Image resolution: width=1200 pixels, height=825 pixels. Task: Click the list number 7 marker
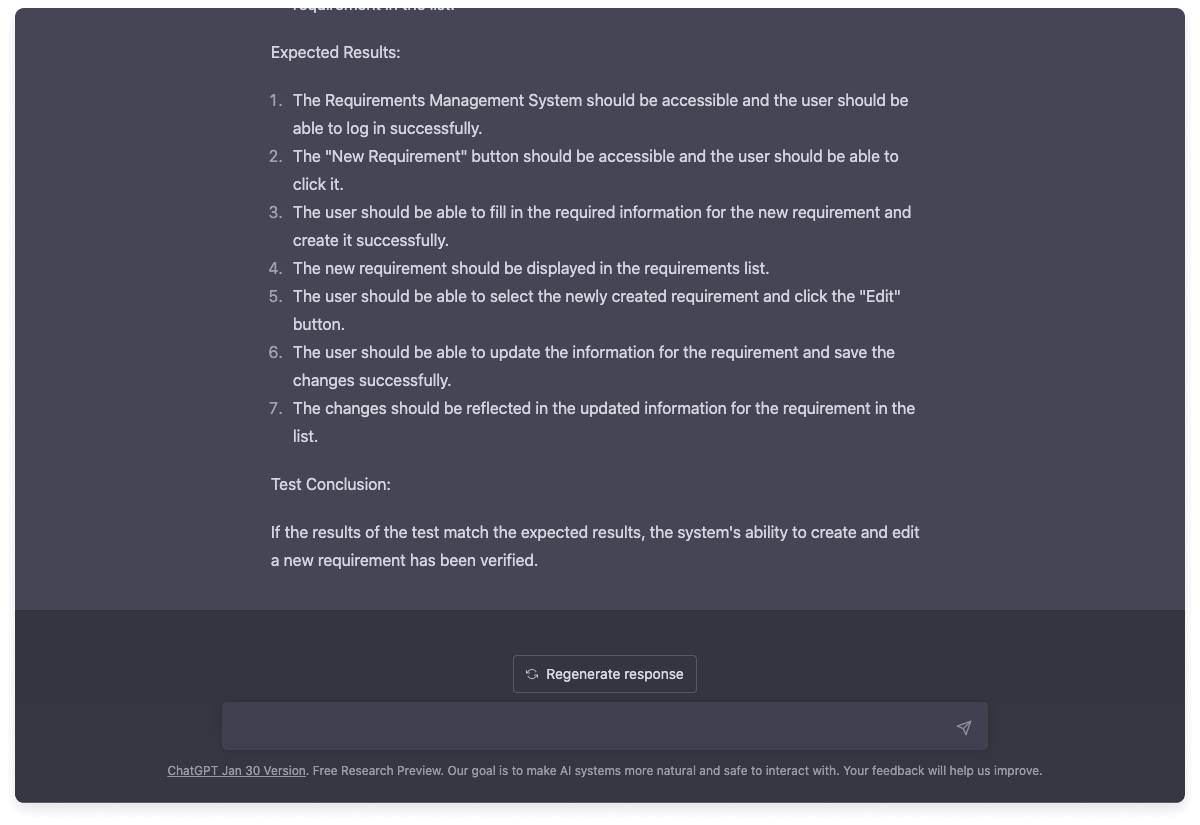276,408
